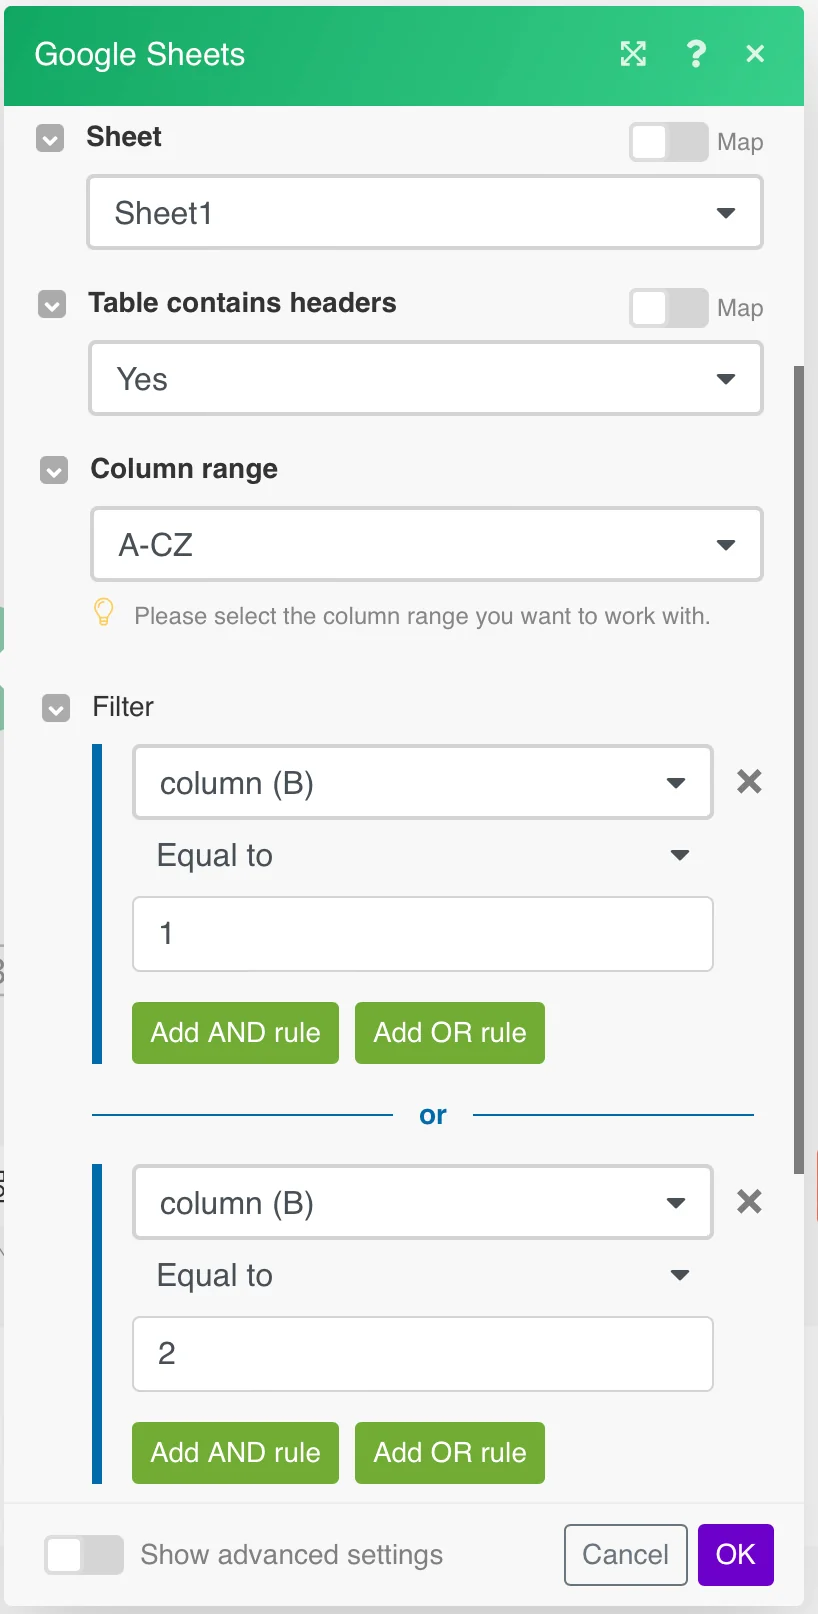Close the Google Sheets dialog
818x1614 pixels.
[x=755, y=54]
